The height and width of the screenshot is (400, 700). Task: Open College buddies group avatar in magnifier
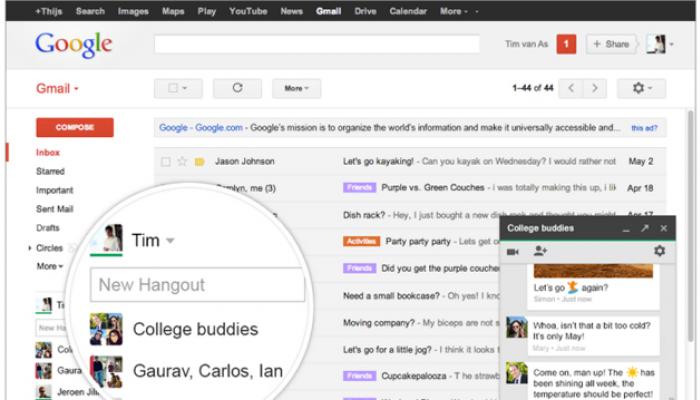pos(106,329)
